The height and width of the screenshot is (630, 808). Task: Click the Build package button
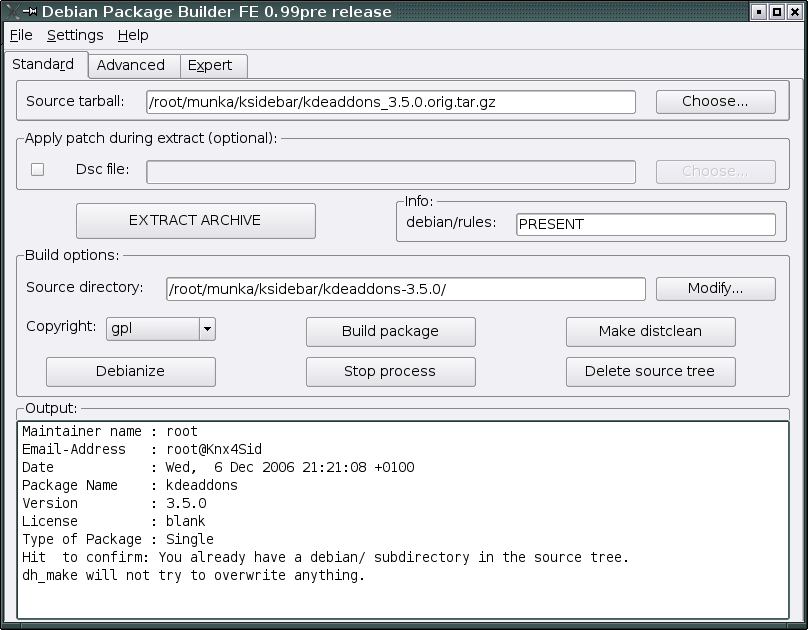(390, 331)
